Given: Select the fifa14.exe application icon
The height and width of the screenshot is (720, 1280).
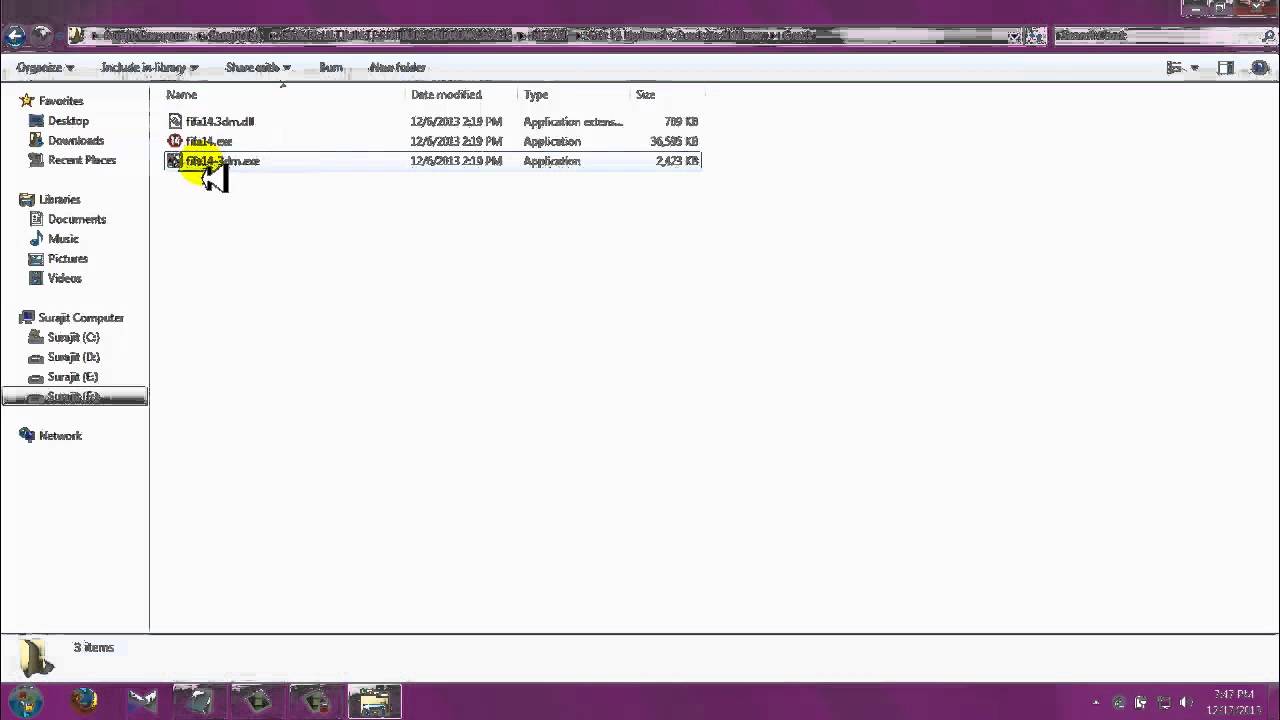Looking at the screenshot, I should click(x=175, y=141).
